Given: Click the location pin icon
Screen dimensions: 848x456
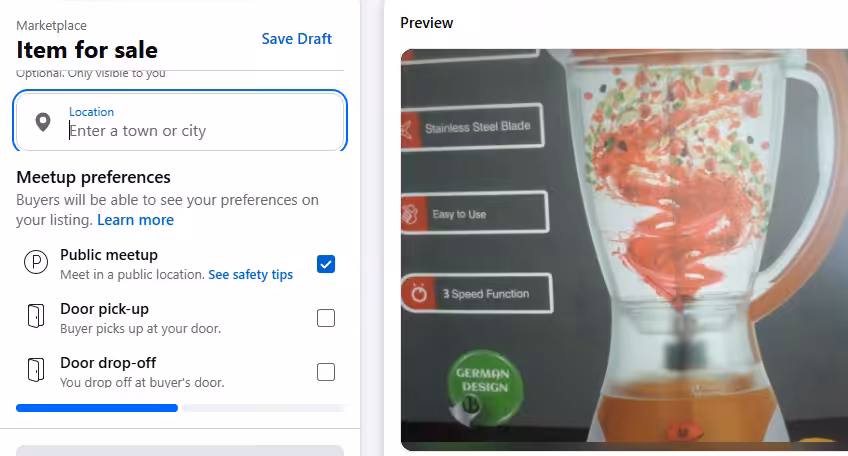Looking at the screenshot, I should pos(43,122).
